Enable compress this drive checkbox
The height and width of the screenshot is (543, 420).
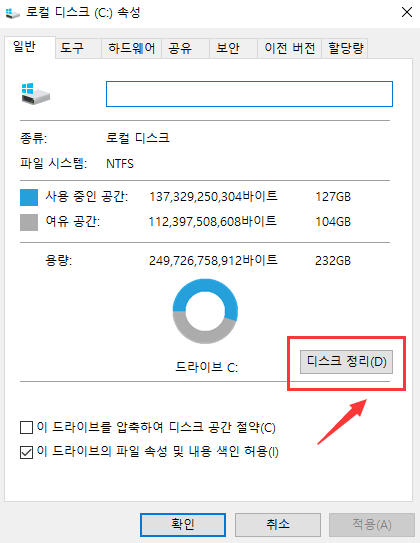pos(26,428)
